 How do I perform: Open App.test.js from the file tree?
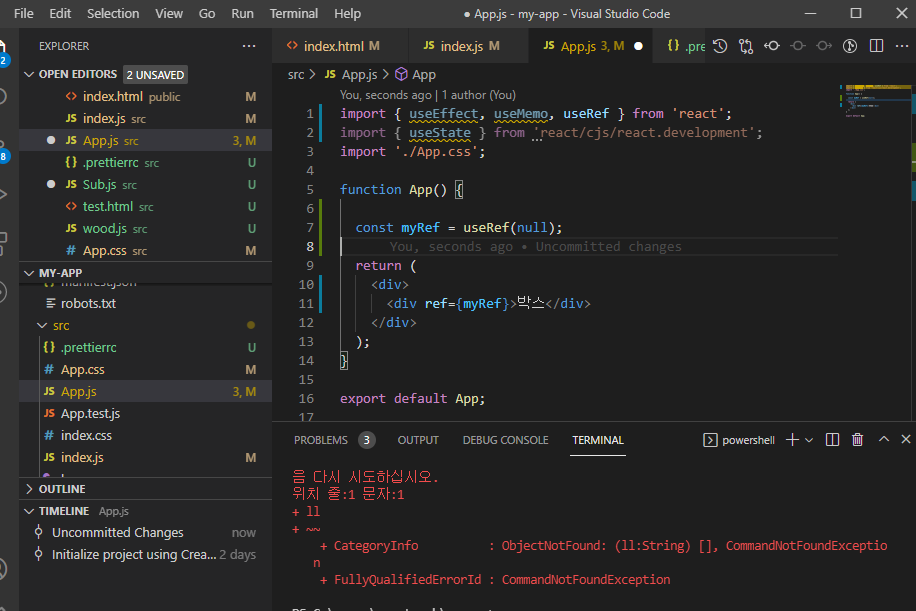[90, 413]
